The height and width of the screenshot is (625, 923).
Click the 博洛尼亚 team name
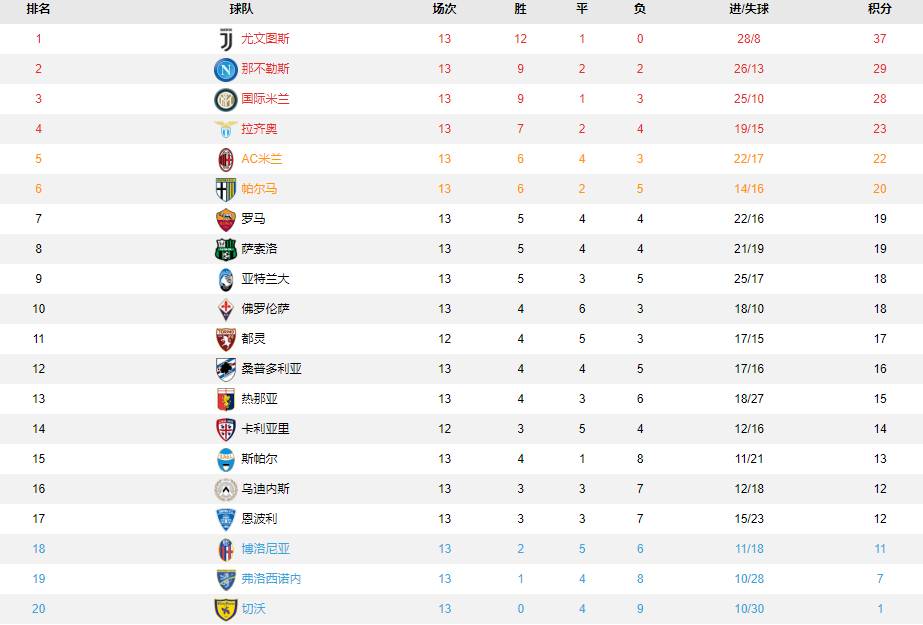[265, 549]
